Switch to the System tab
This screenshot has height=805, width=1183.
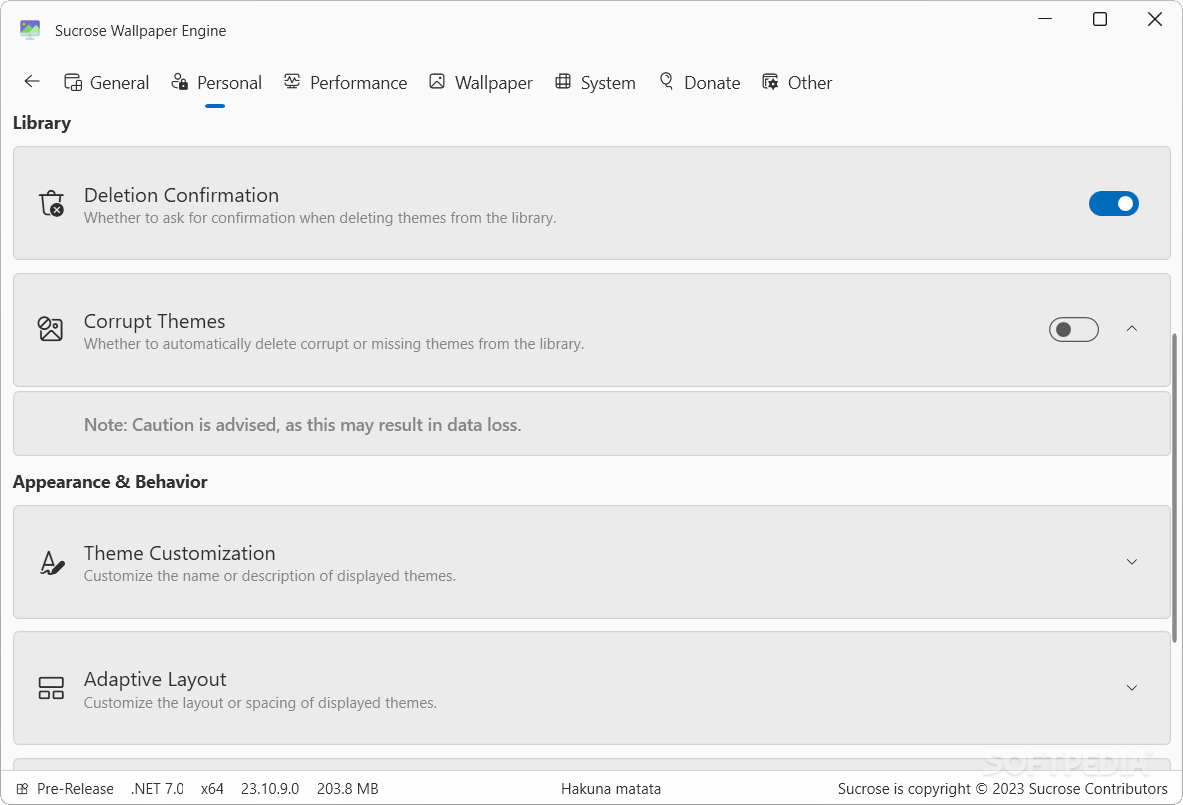tap(595, 83)
